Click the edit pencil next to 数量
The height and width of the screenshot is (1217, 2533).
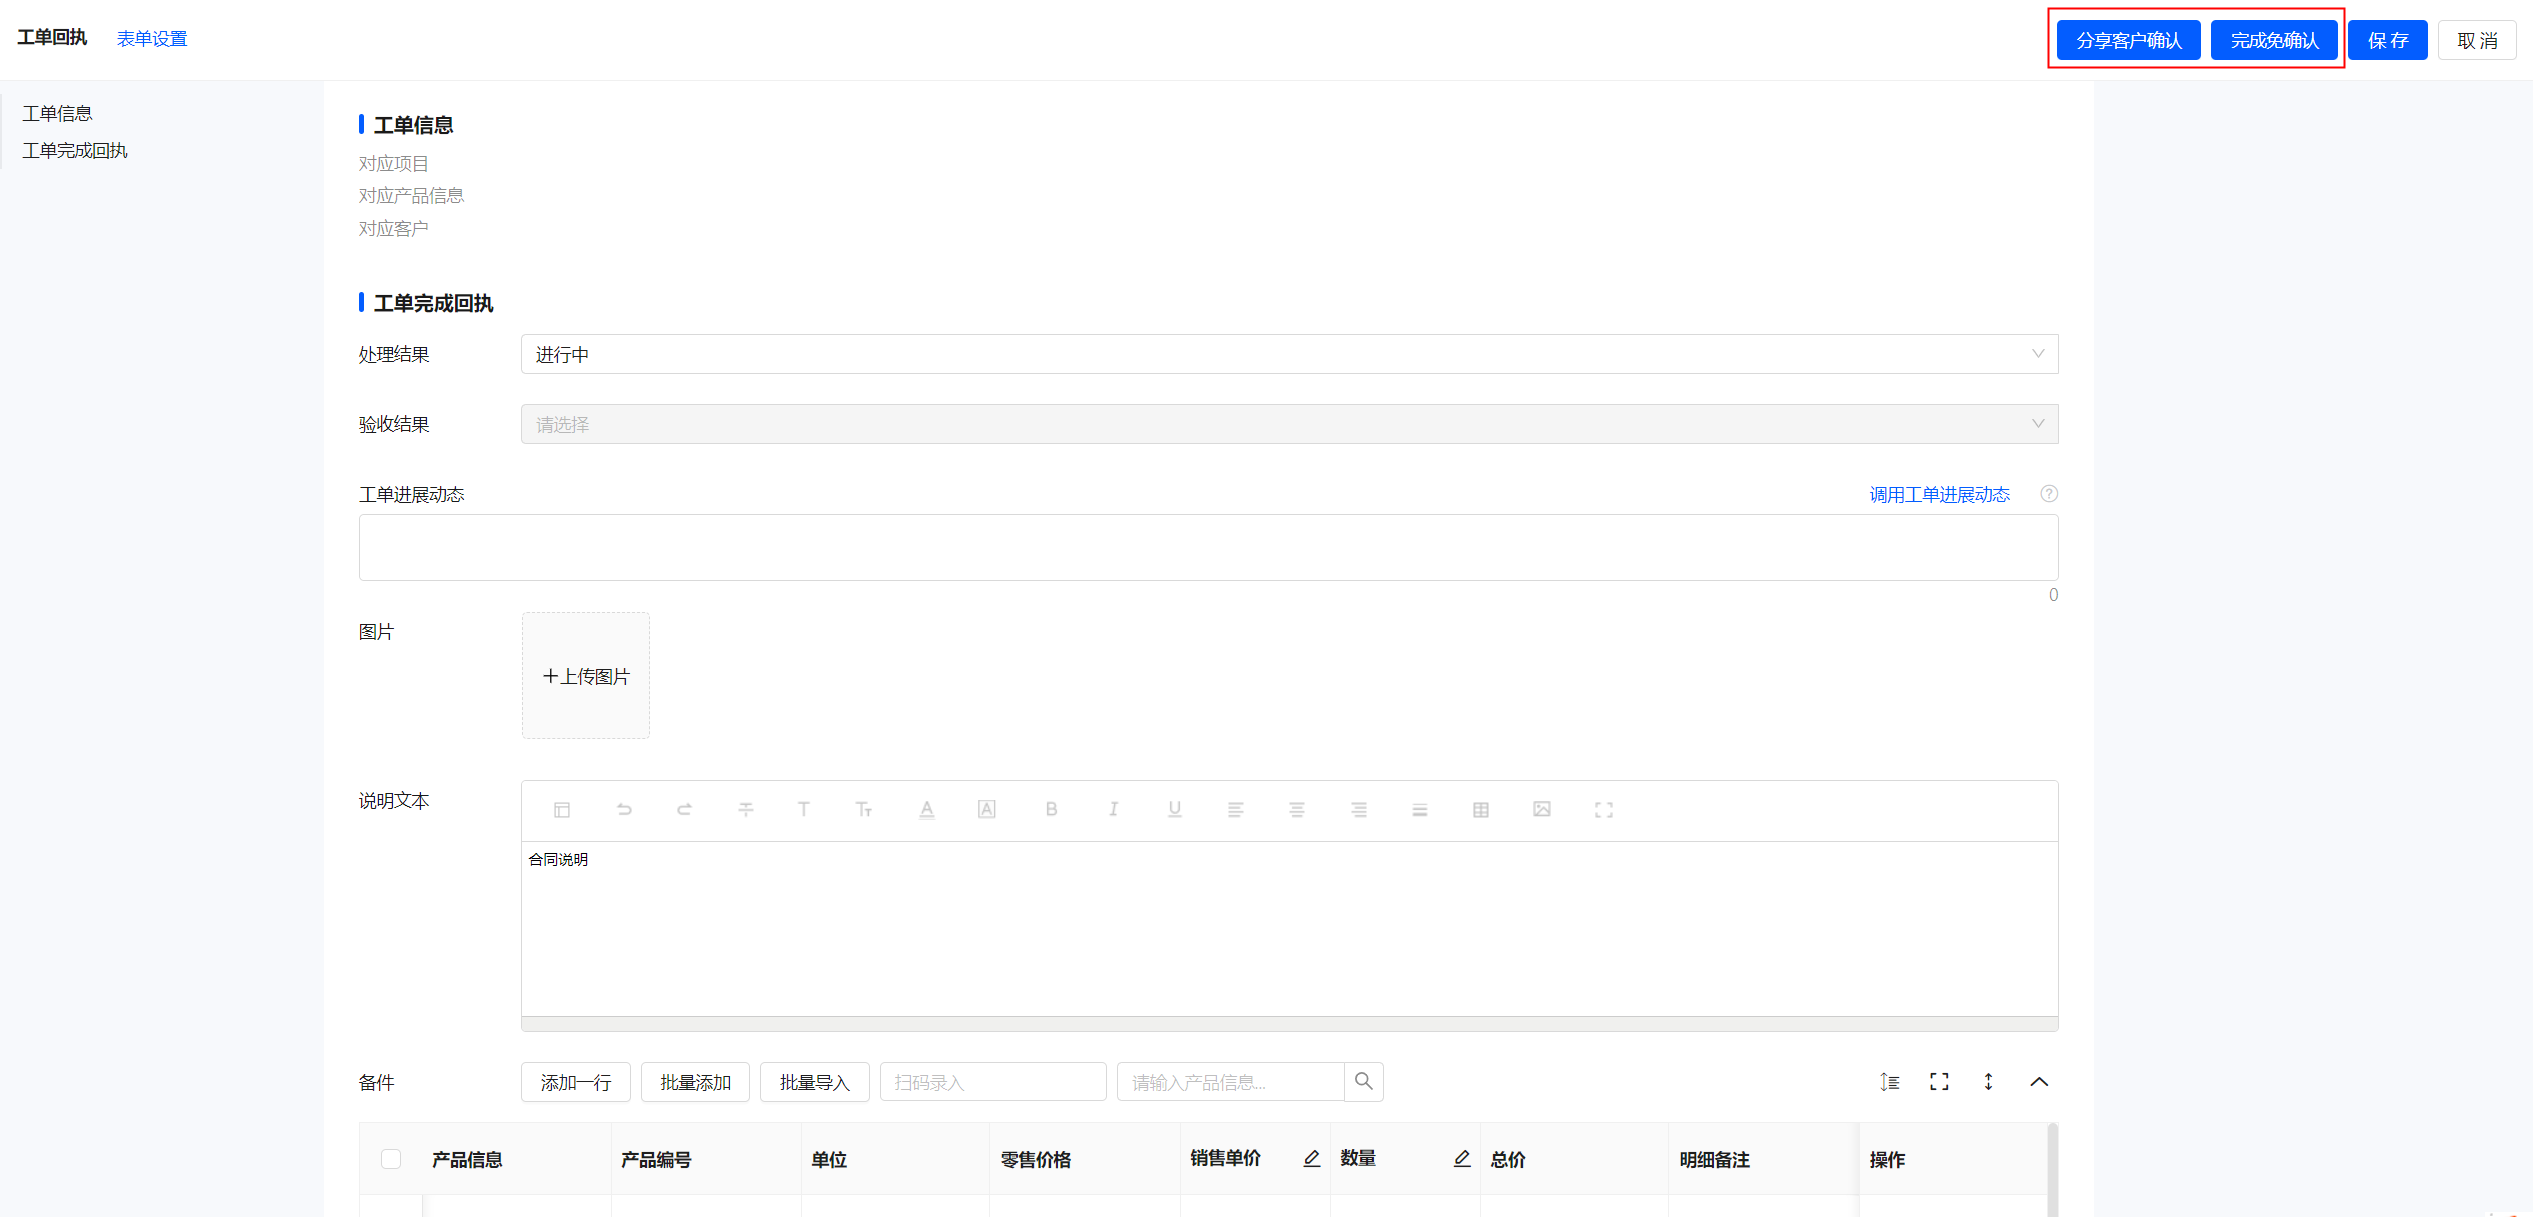tap(1462, 1159)
